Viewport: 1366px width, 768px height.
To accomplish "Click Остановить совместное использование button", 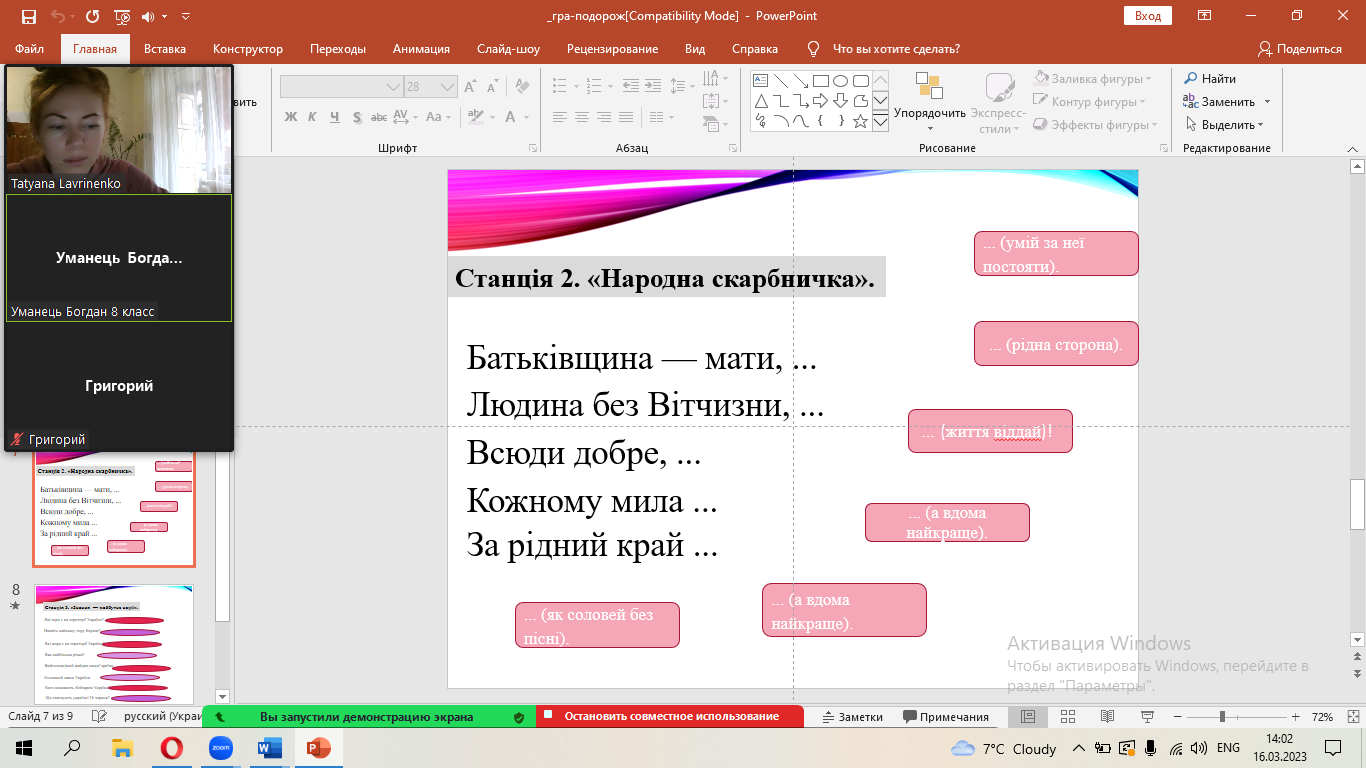I will tap(669, 716).
